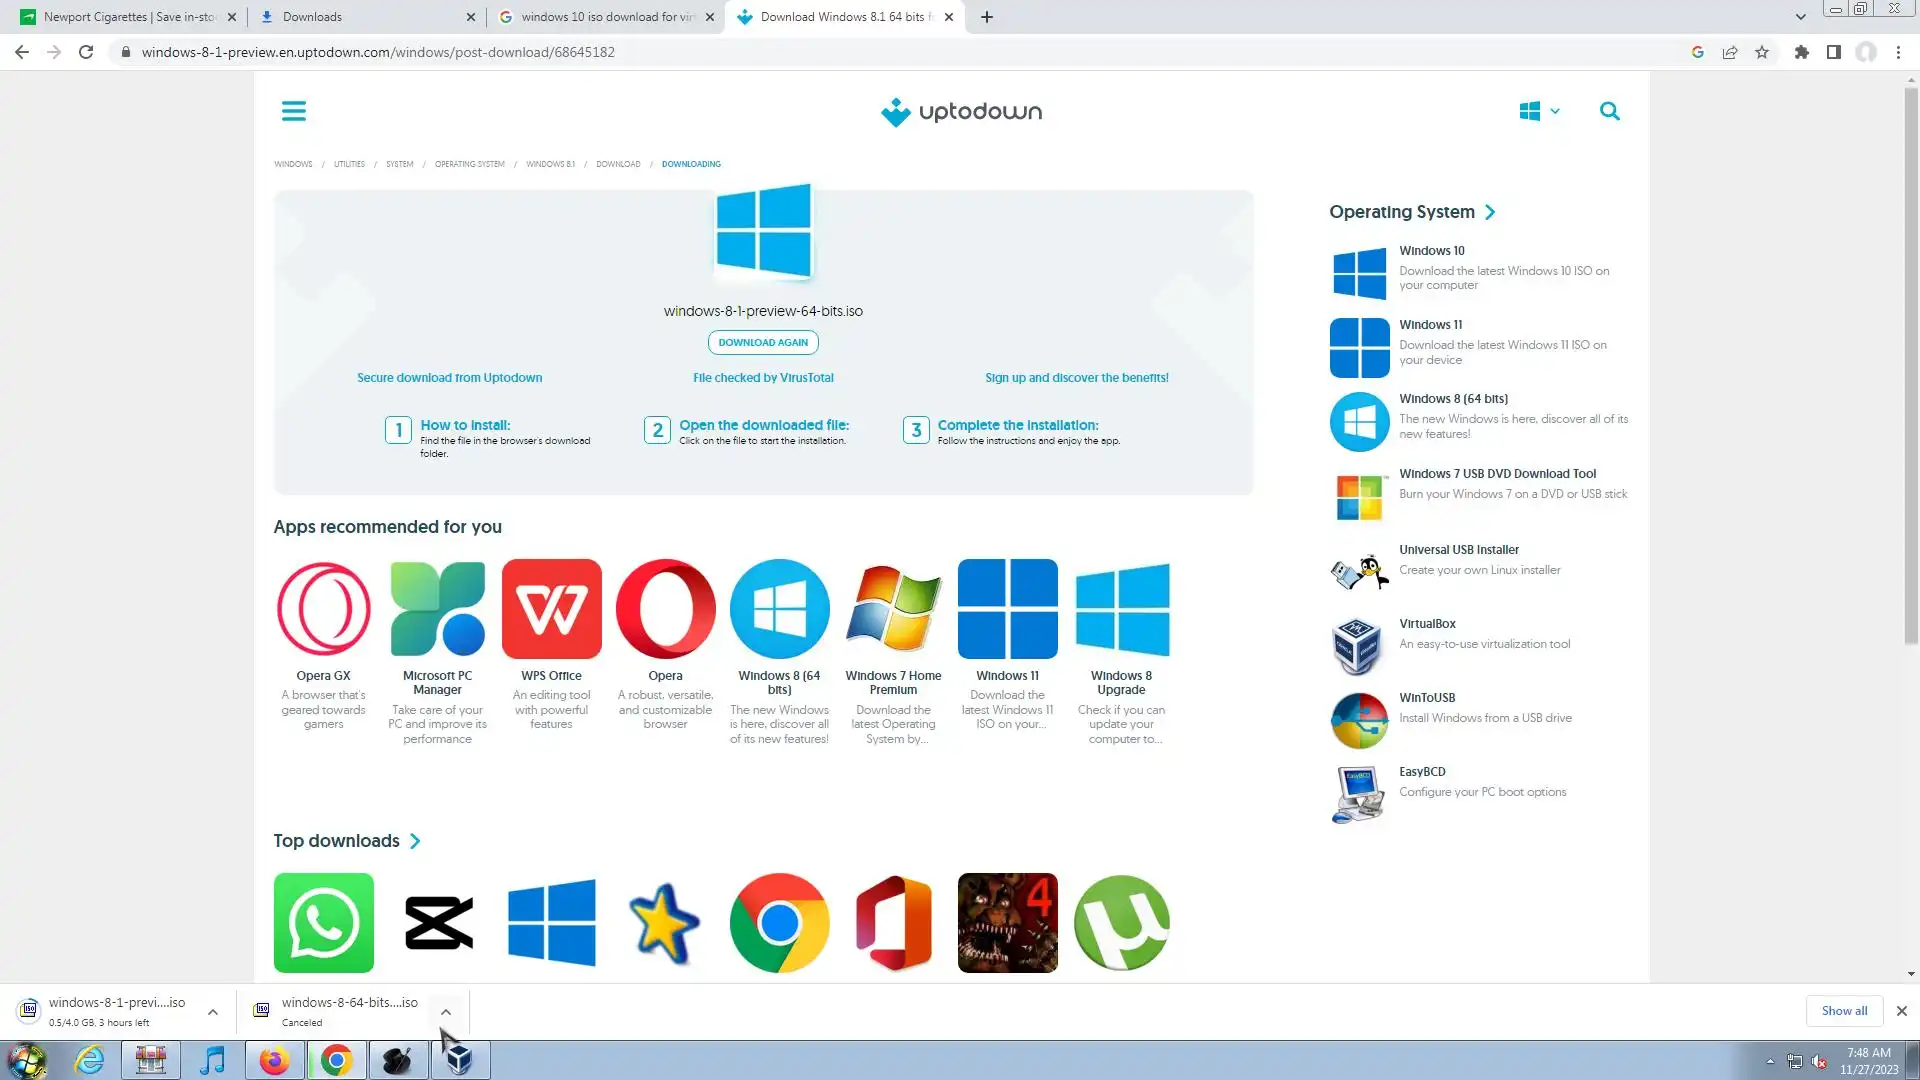Click the VirtualBox icon in sidebar
This screenshot has width=1920, height=1080.
point(1358,645)
